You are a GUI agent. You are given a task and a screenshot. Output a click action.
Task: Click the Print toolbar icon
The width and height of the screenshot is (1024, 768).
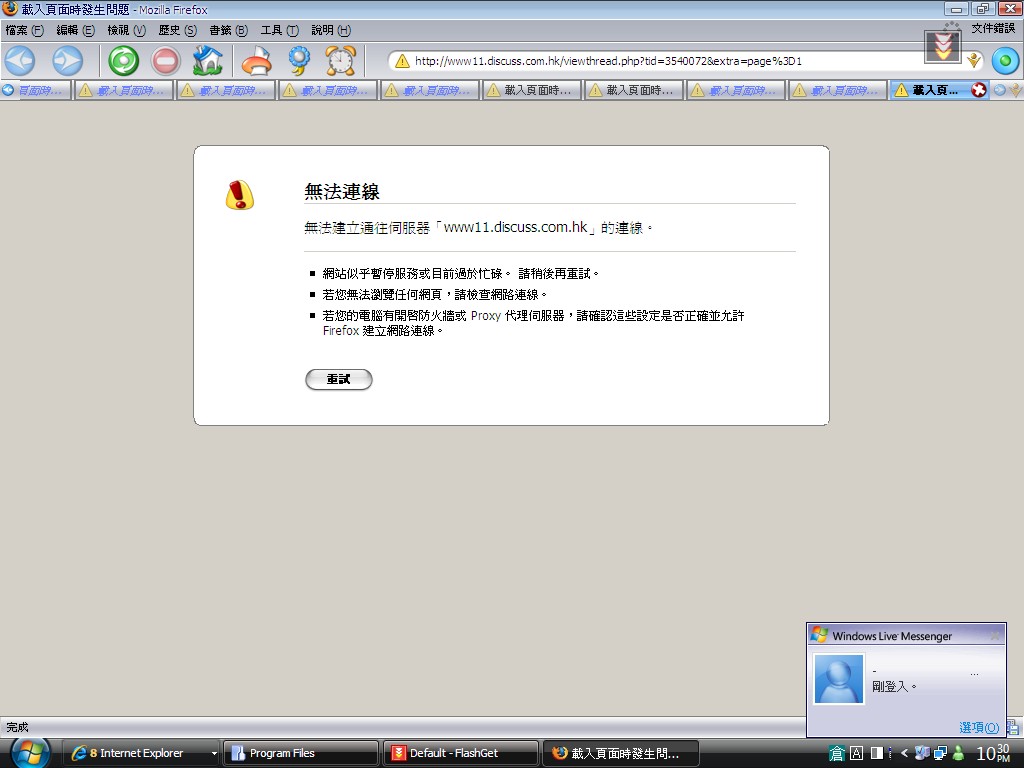click(x=257, y=61)
